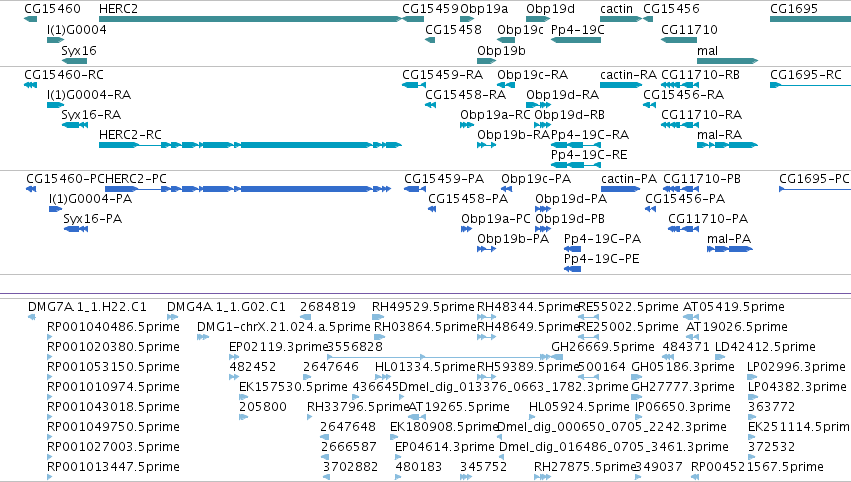851x482 pixels.
Task: Click the AT05419.5prime EST label
Action: tap(734, 307)
